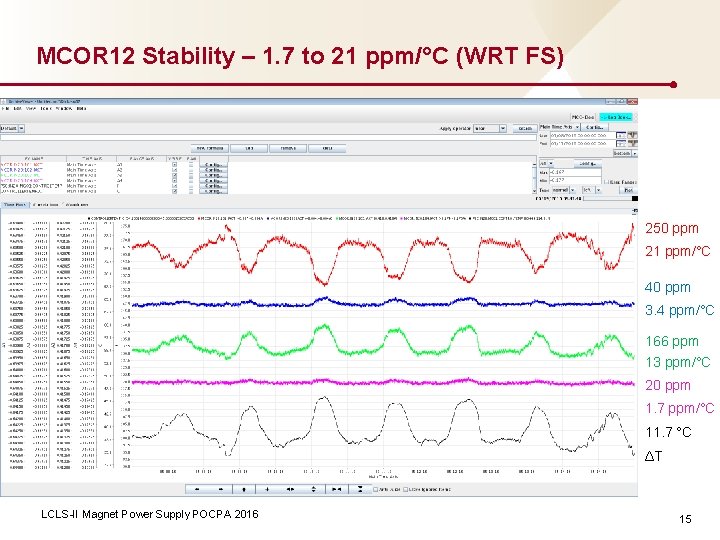This screenshot has height=540, width=720.
Task: Click button right of A1 axis dropdown
Action: [587, 163]
